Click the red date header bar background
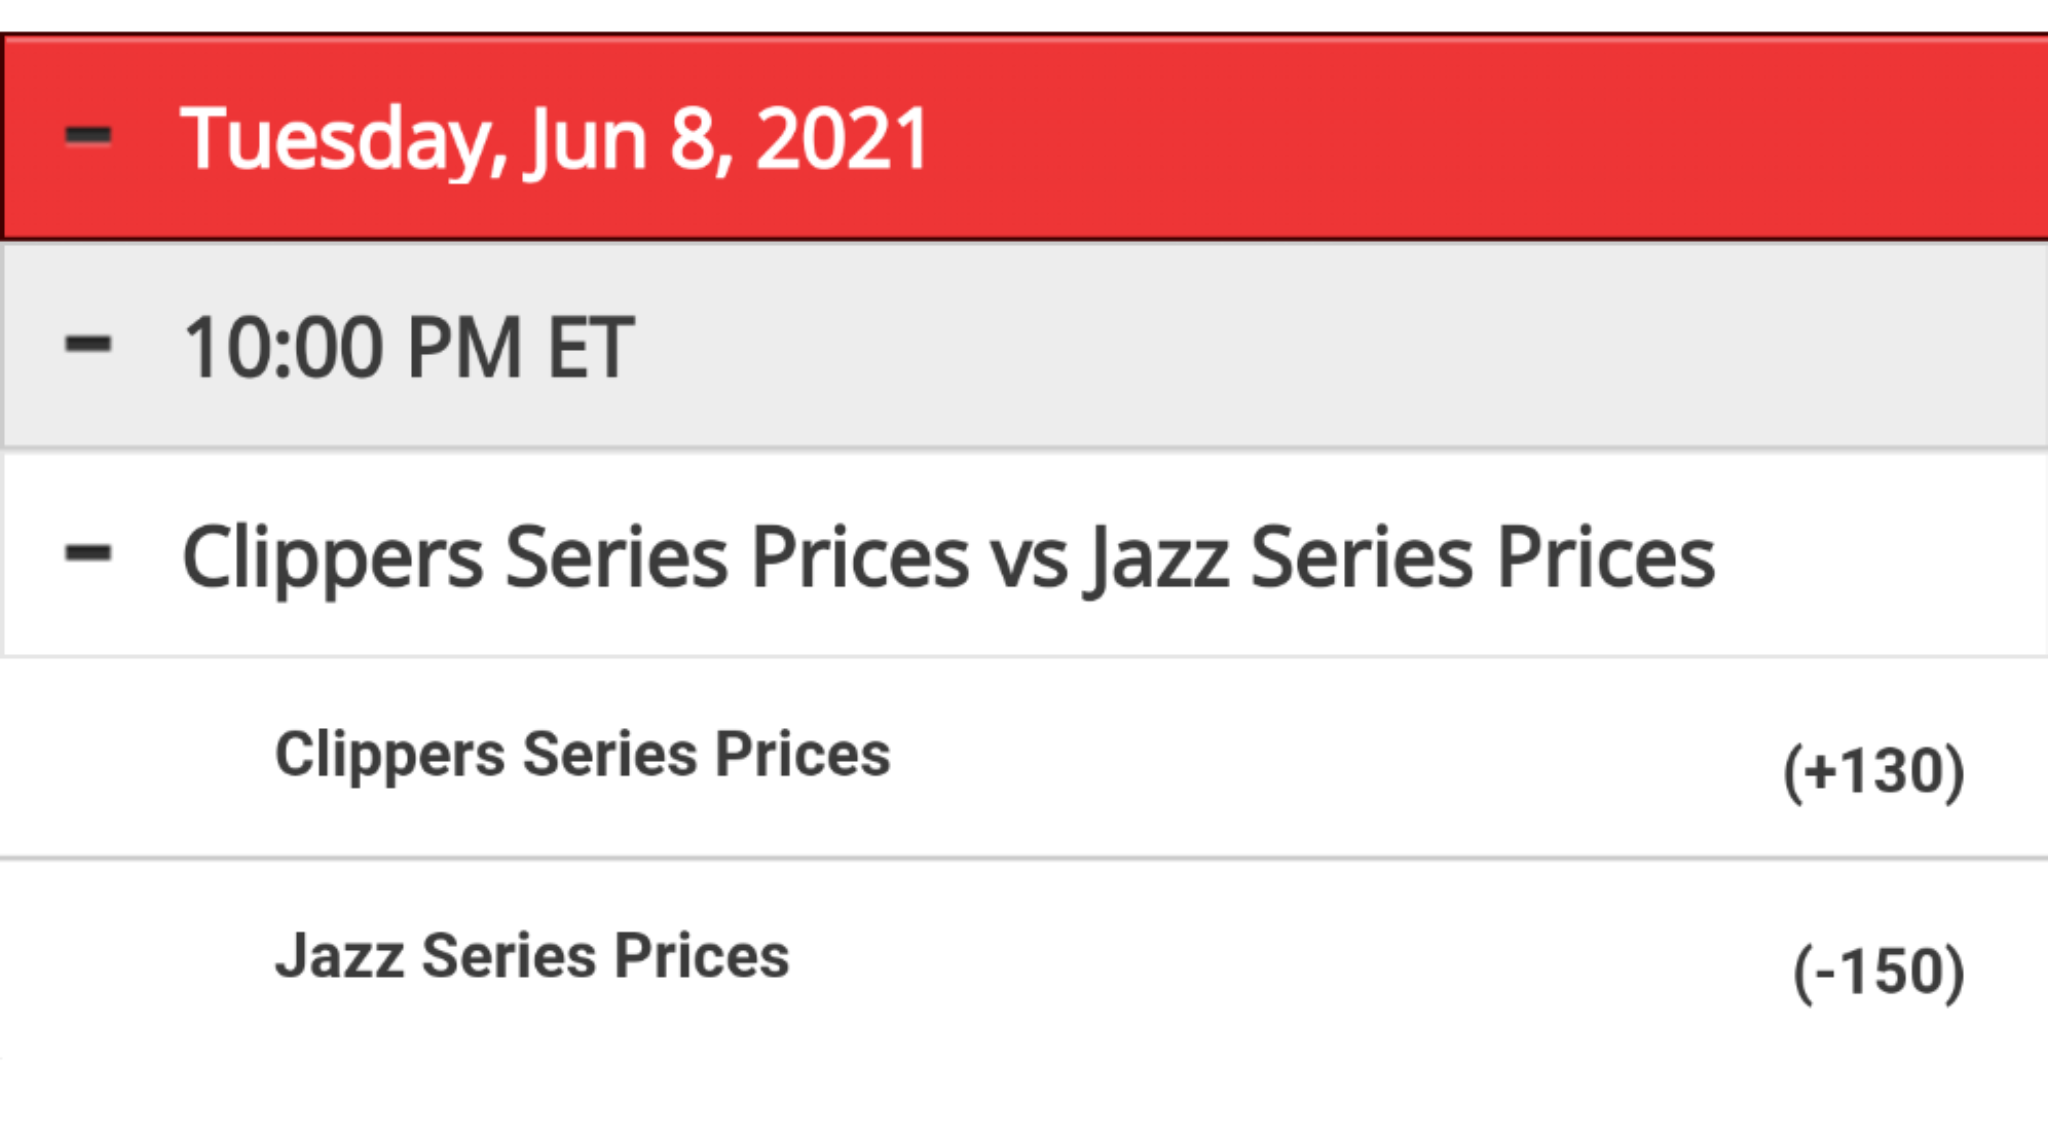 [x=1480, y=137]
